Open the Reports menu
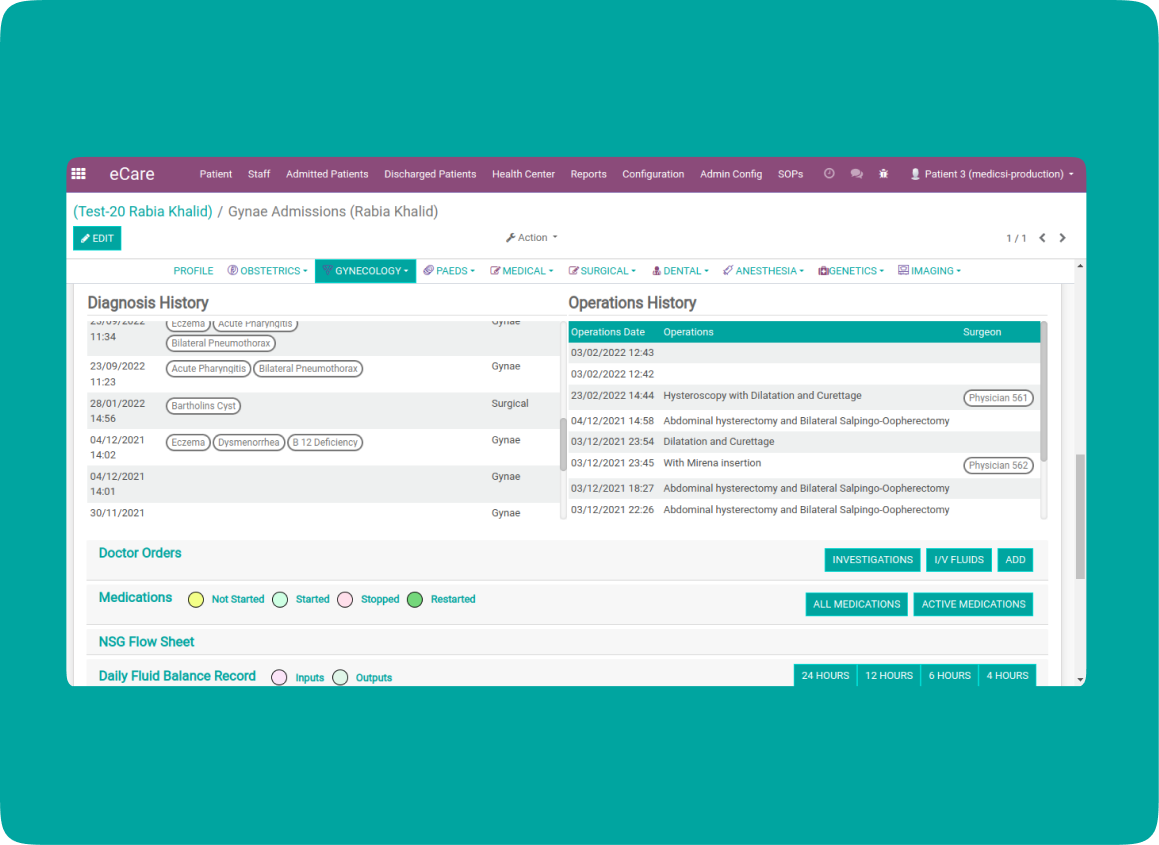 (588, 174)
